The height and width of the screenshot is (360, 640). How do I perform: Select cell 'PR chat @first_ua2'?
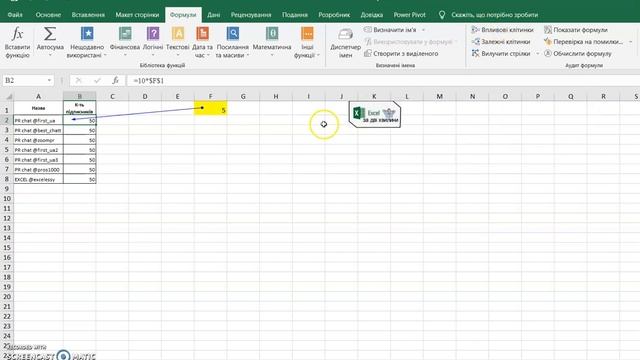(x=38, y=150)
